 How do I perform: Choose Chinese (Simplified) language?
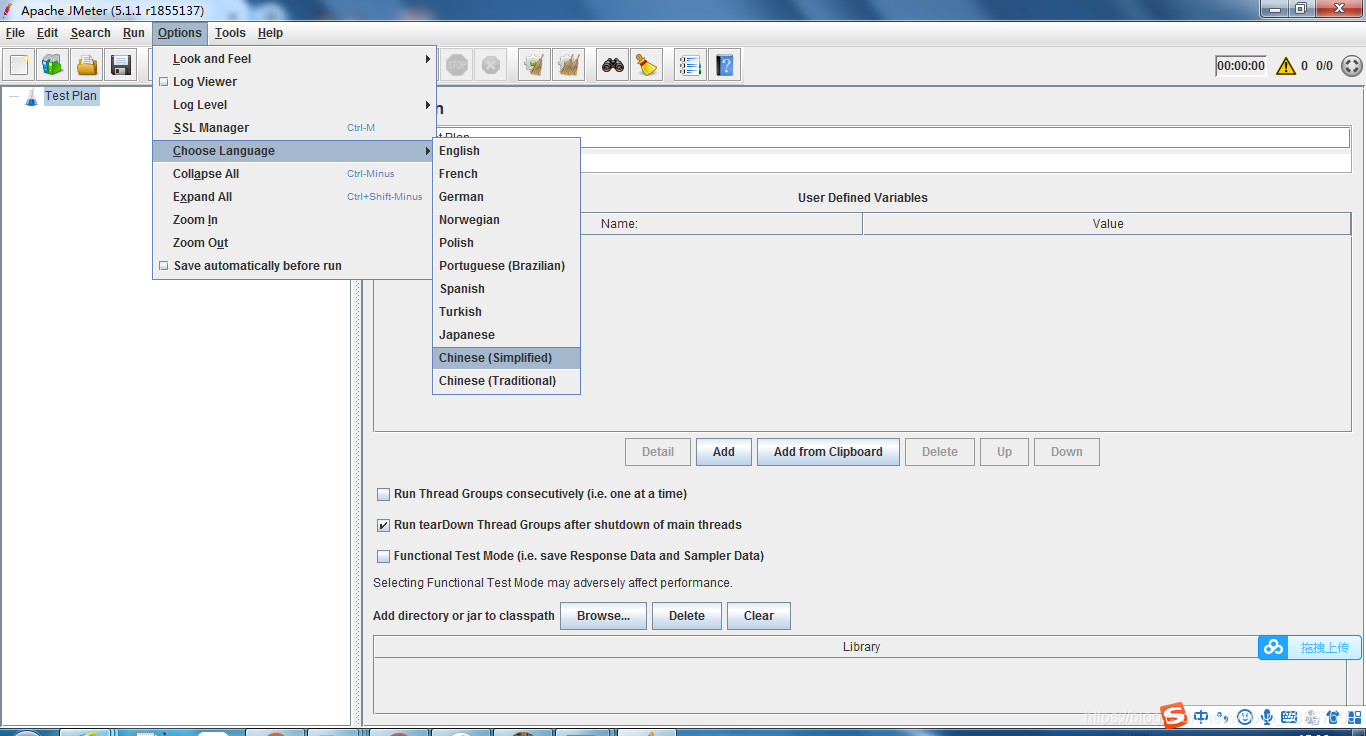(x=506, y=358)
